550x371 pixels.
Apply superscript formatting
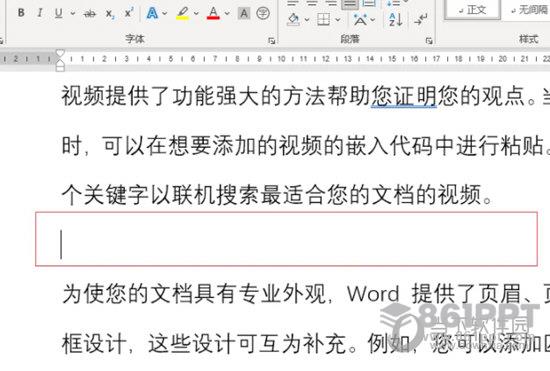pos(129,13)
